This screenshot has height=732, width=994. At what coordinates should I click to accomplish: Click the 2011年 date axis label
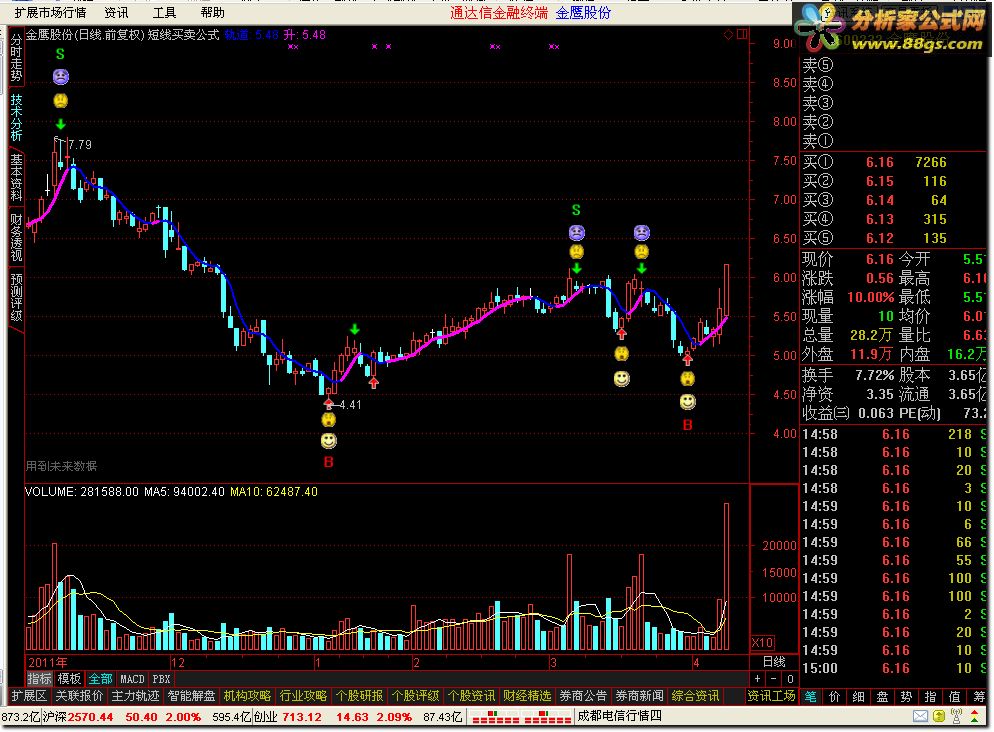(48, 662)
